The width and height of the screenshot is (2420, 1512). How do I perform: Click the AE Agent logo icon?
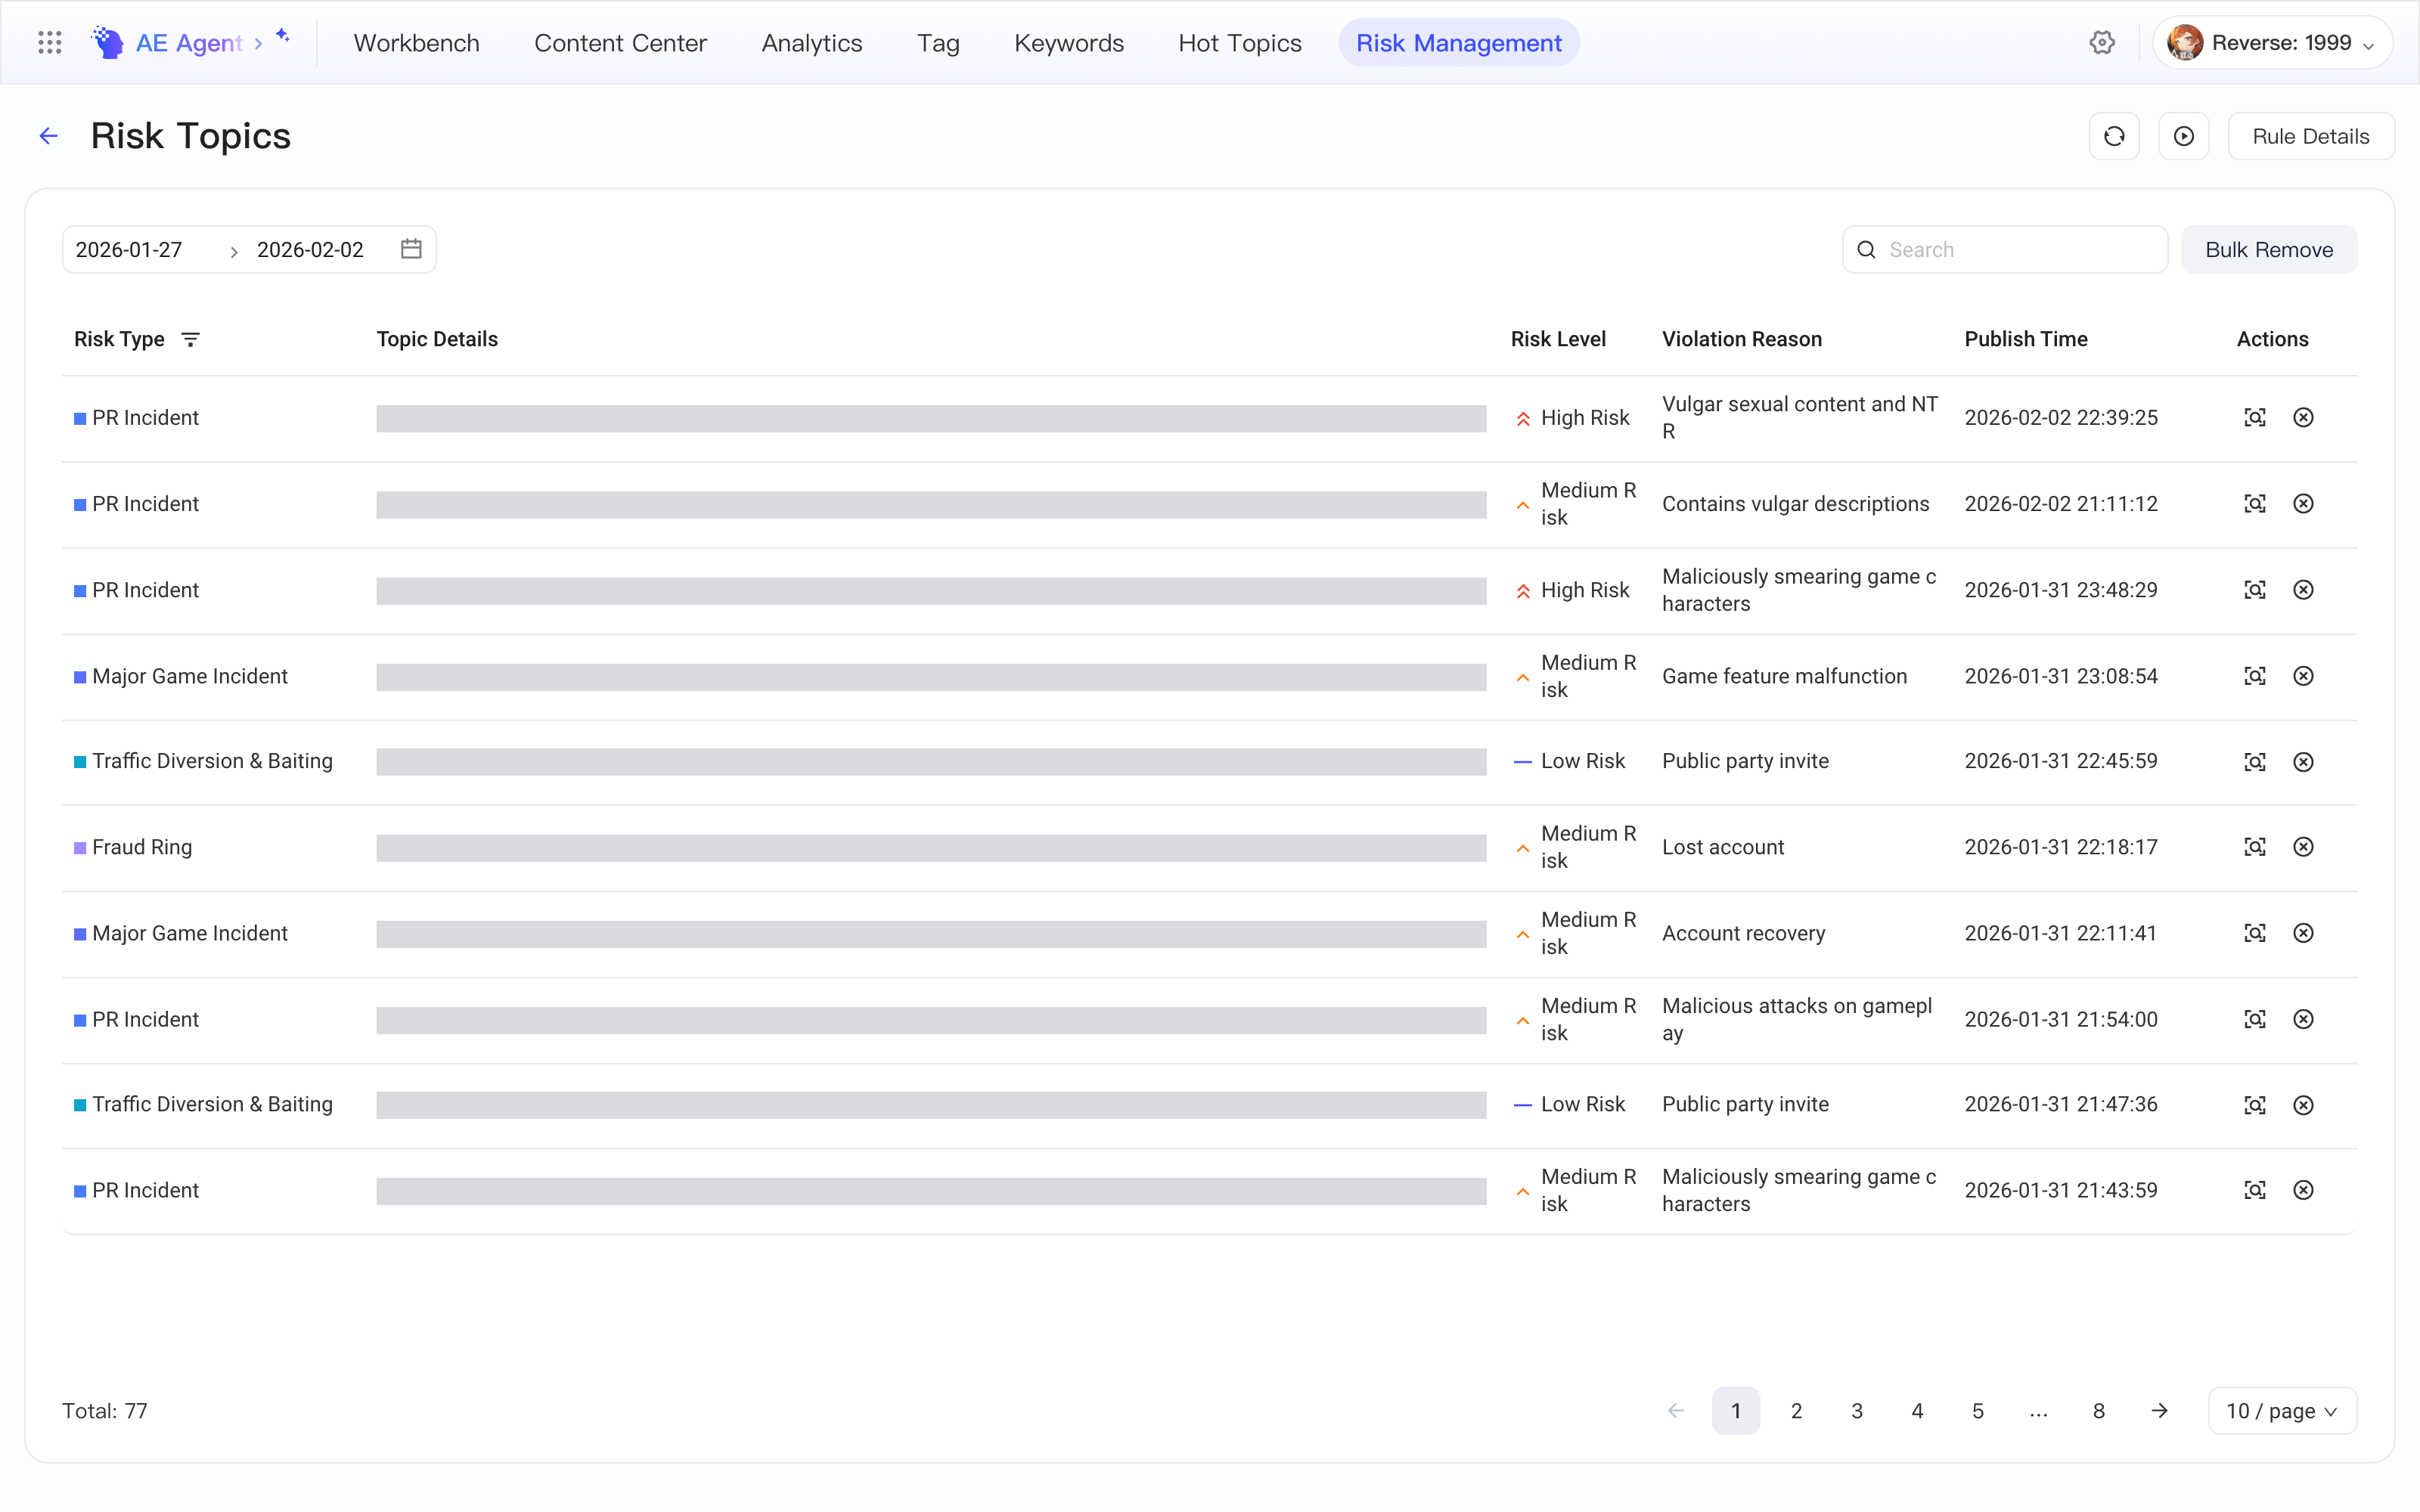108,43
